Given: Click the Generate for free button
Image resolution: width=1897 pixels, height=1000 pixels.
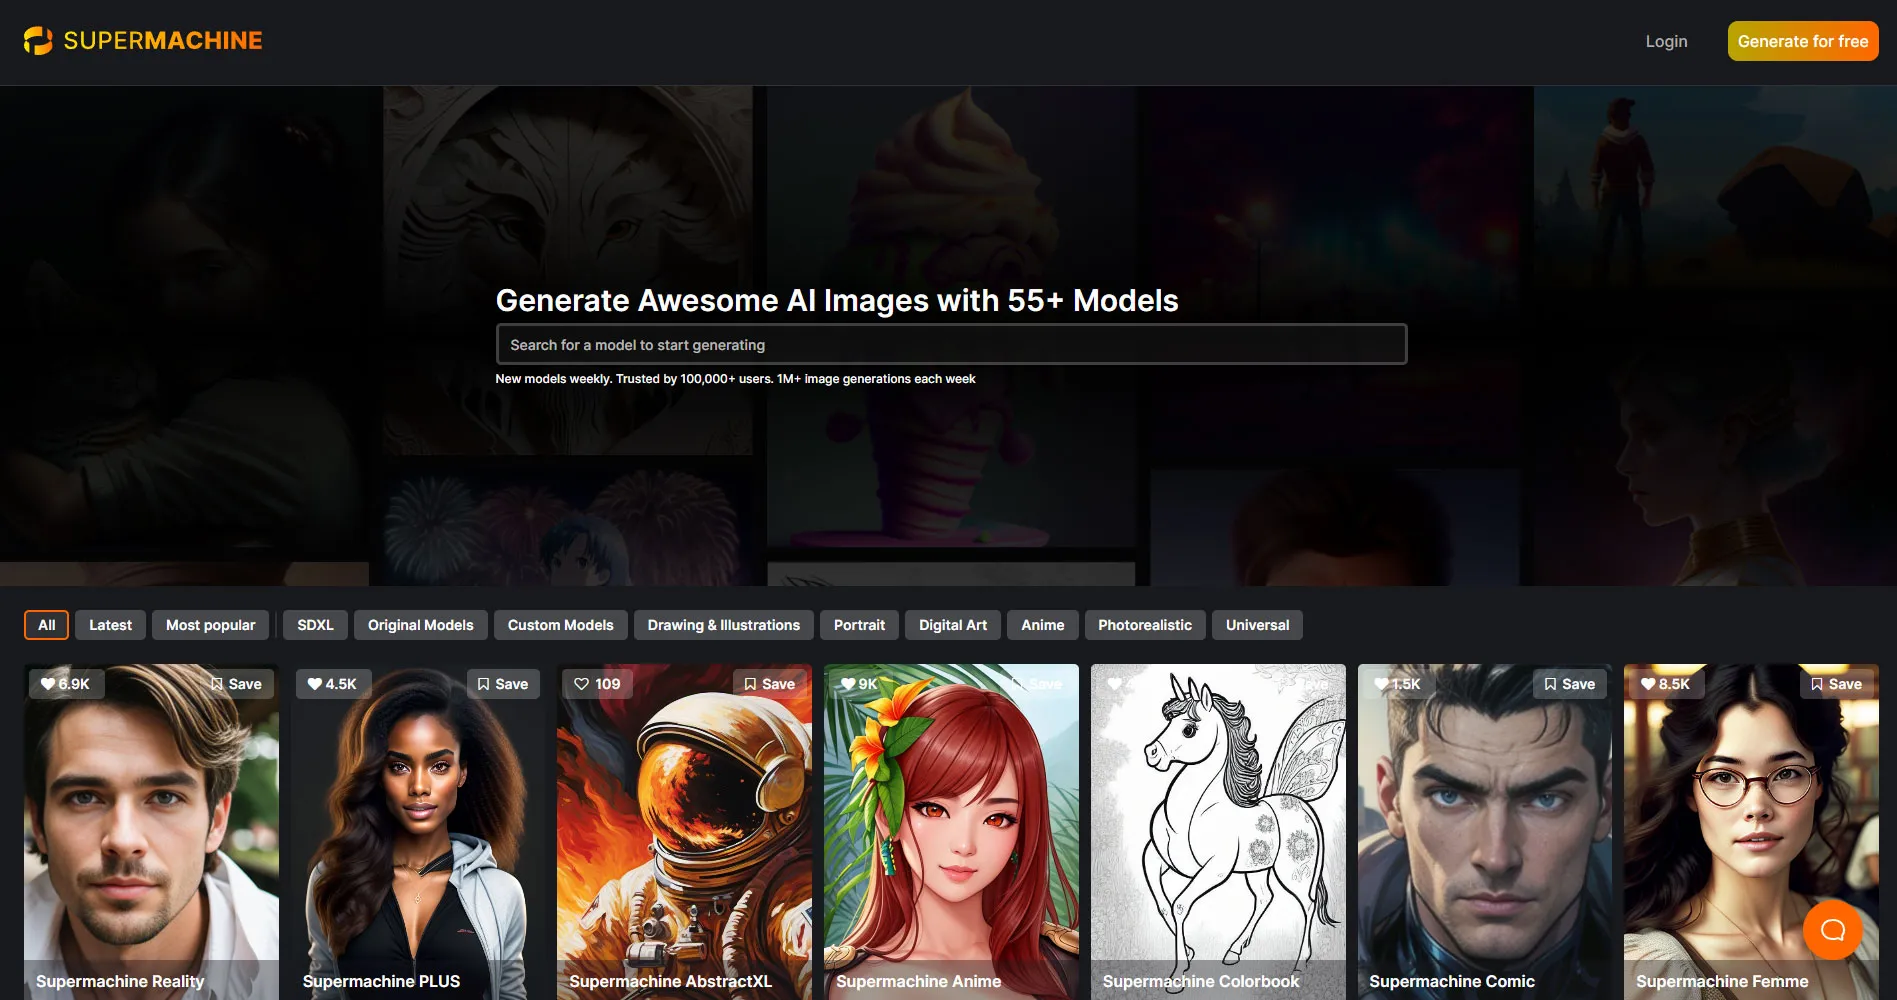Looking at the screenshot, I should pos(1803,41).
